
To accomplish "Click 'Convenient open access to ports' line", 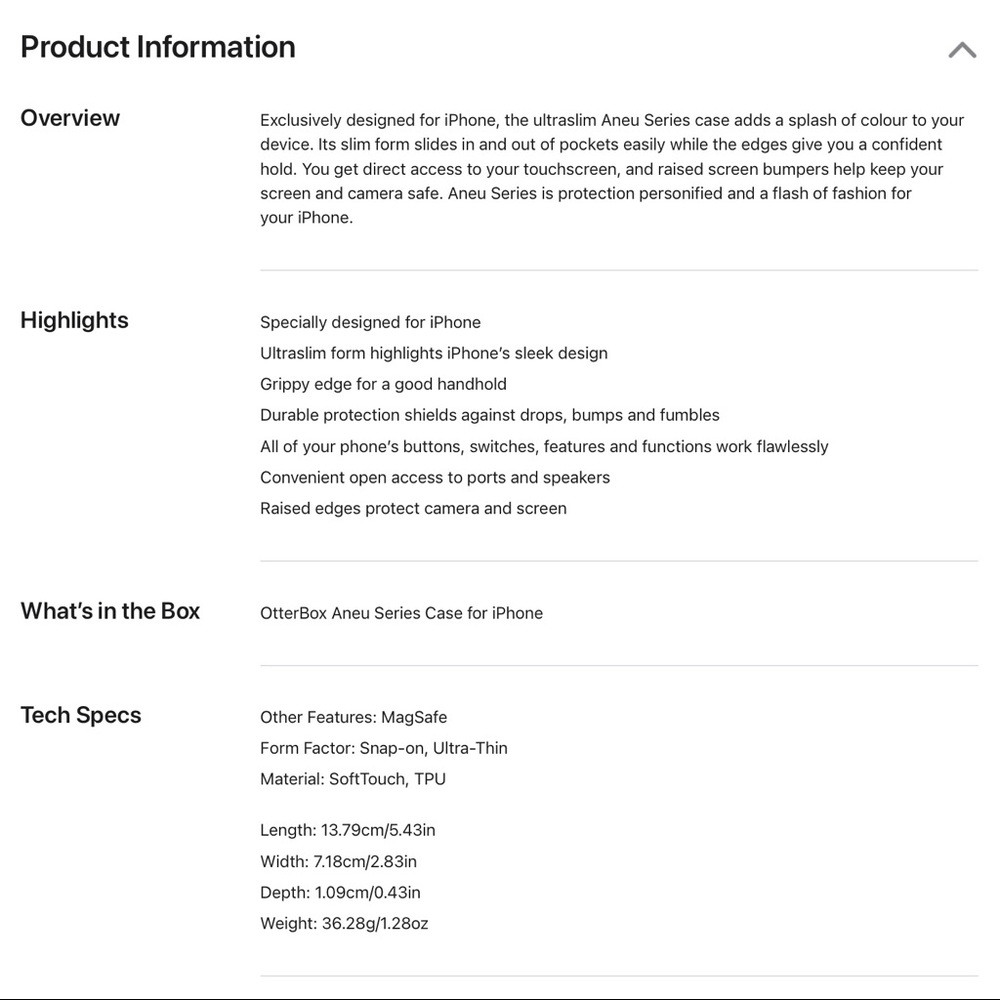I will tap(435, 478).
